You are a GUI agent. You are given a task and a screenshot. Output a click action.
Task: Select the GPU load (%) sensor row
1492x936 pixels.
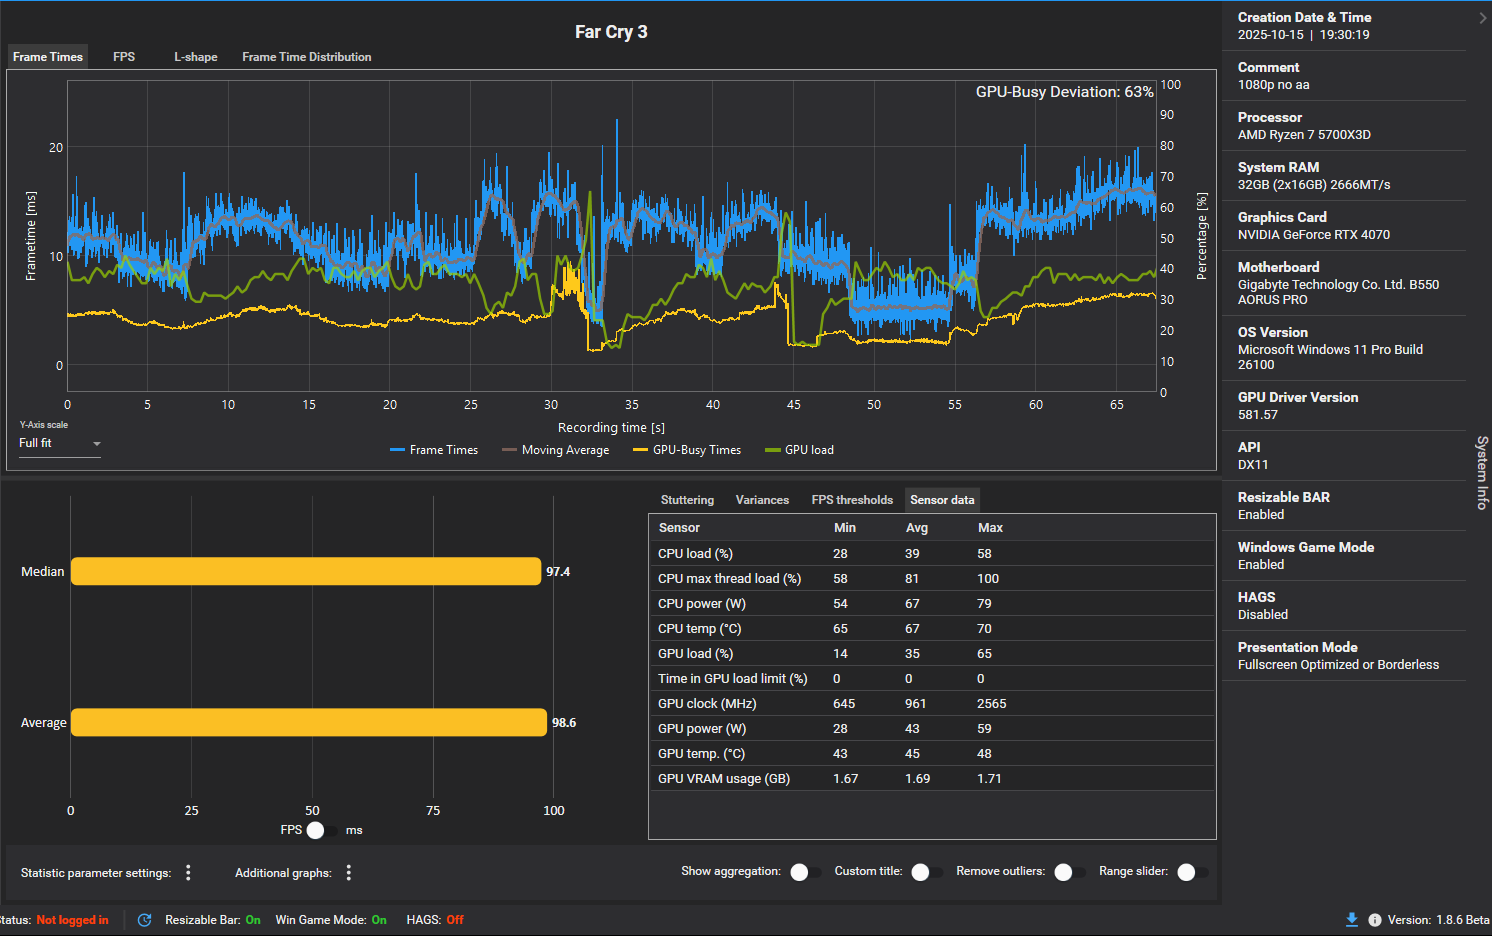(x=932, y=654)
